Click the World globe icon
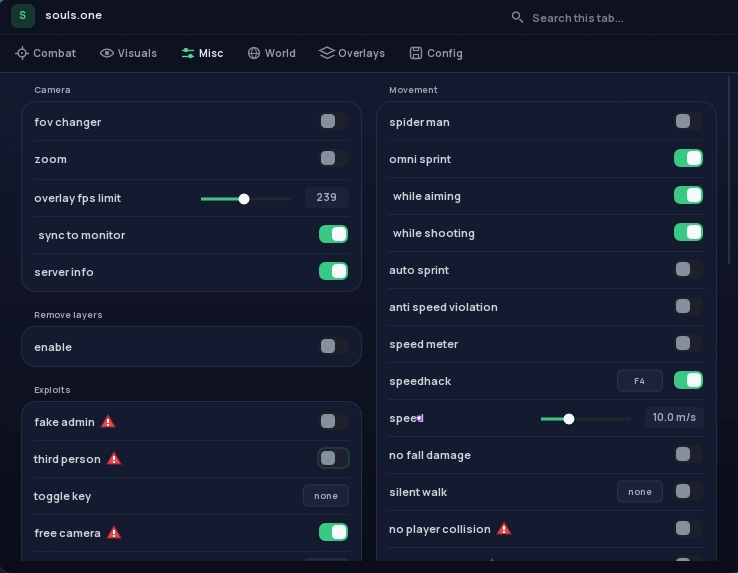 [x=254, y=53]
